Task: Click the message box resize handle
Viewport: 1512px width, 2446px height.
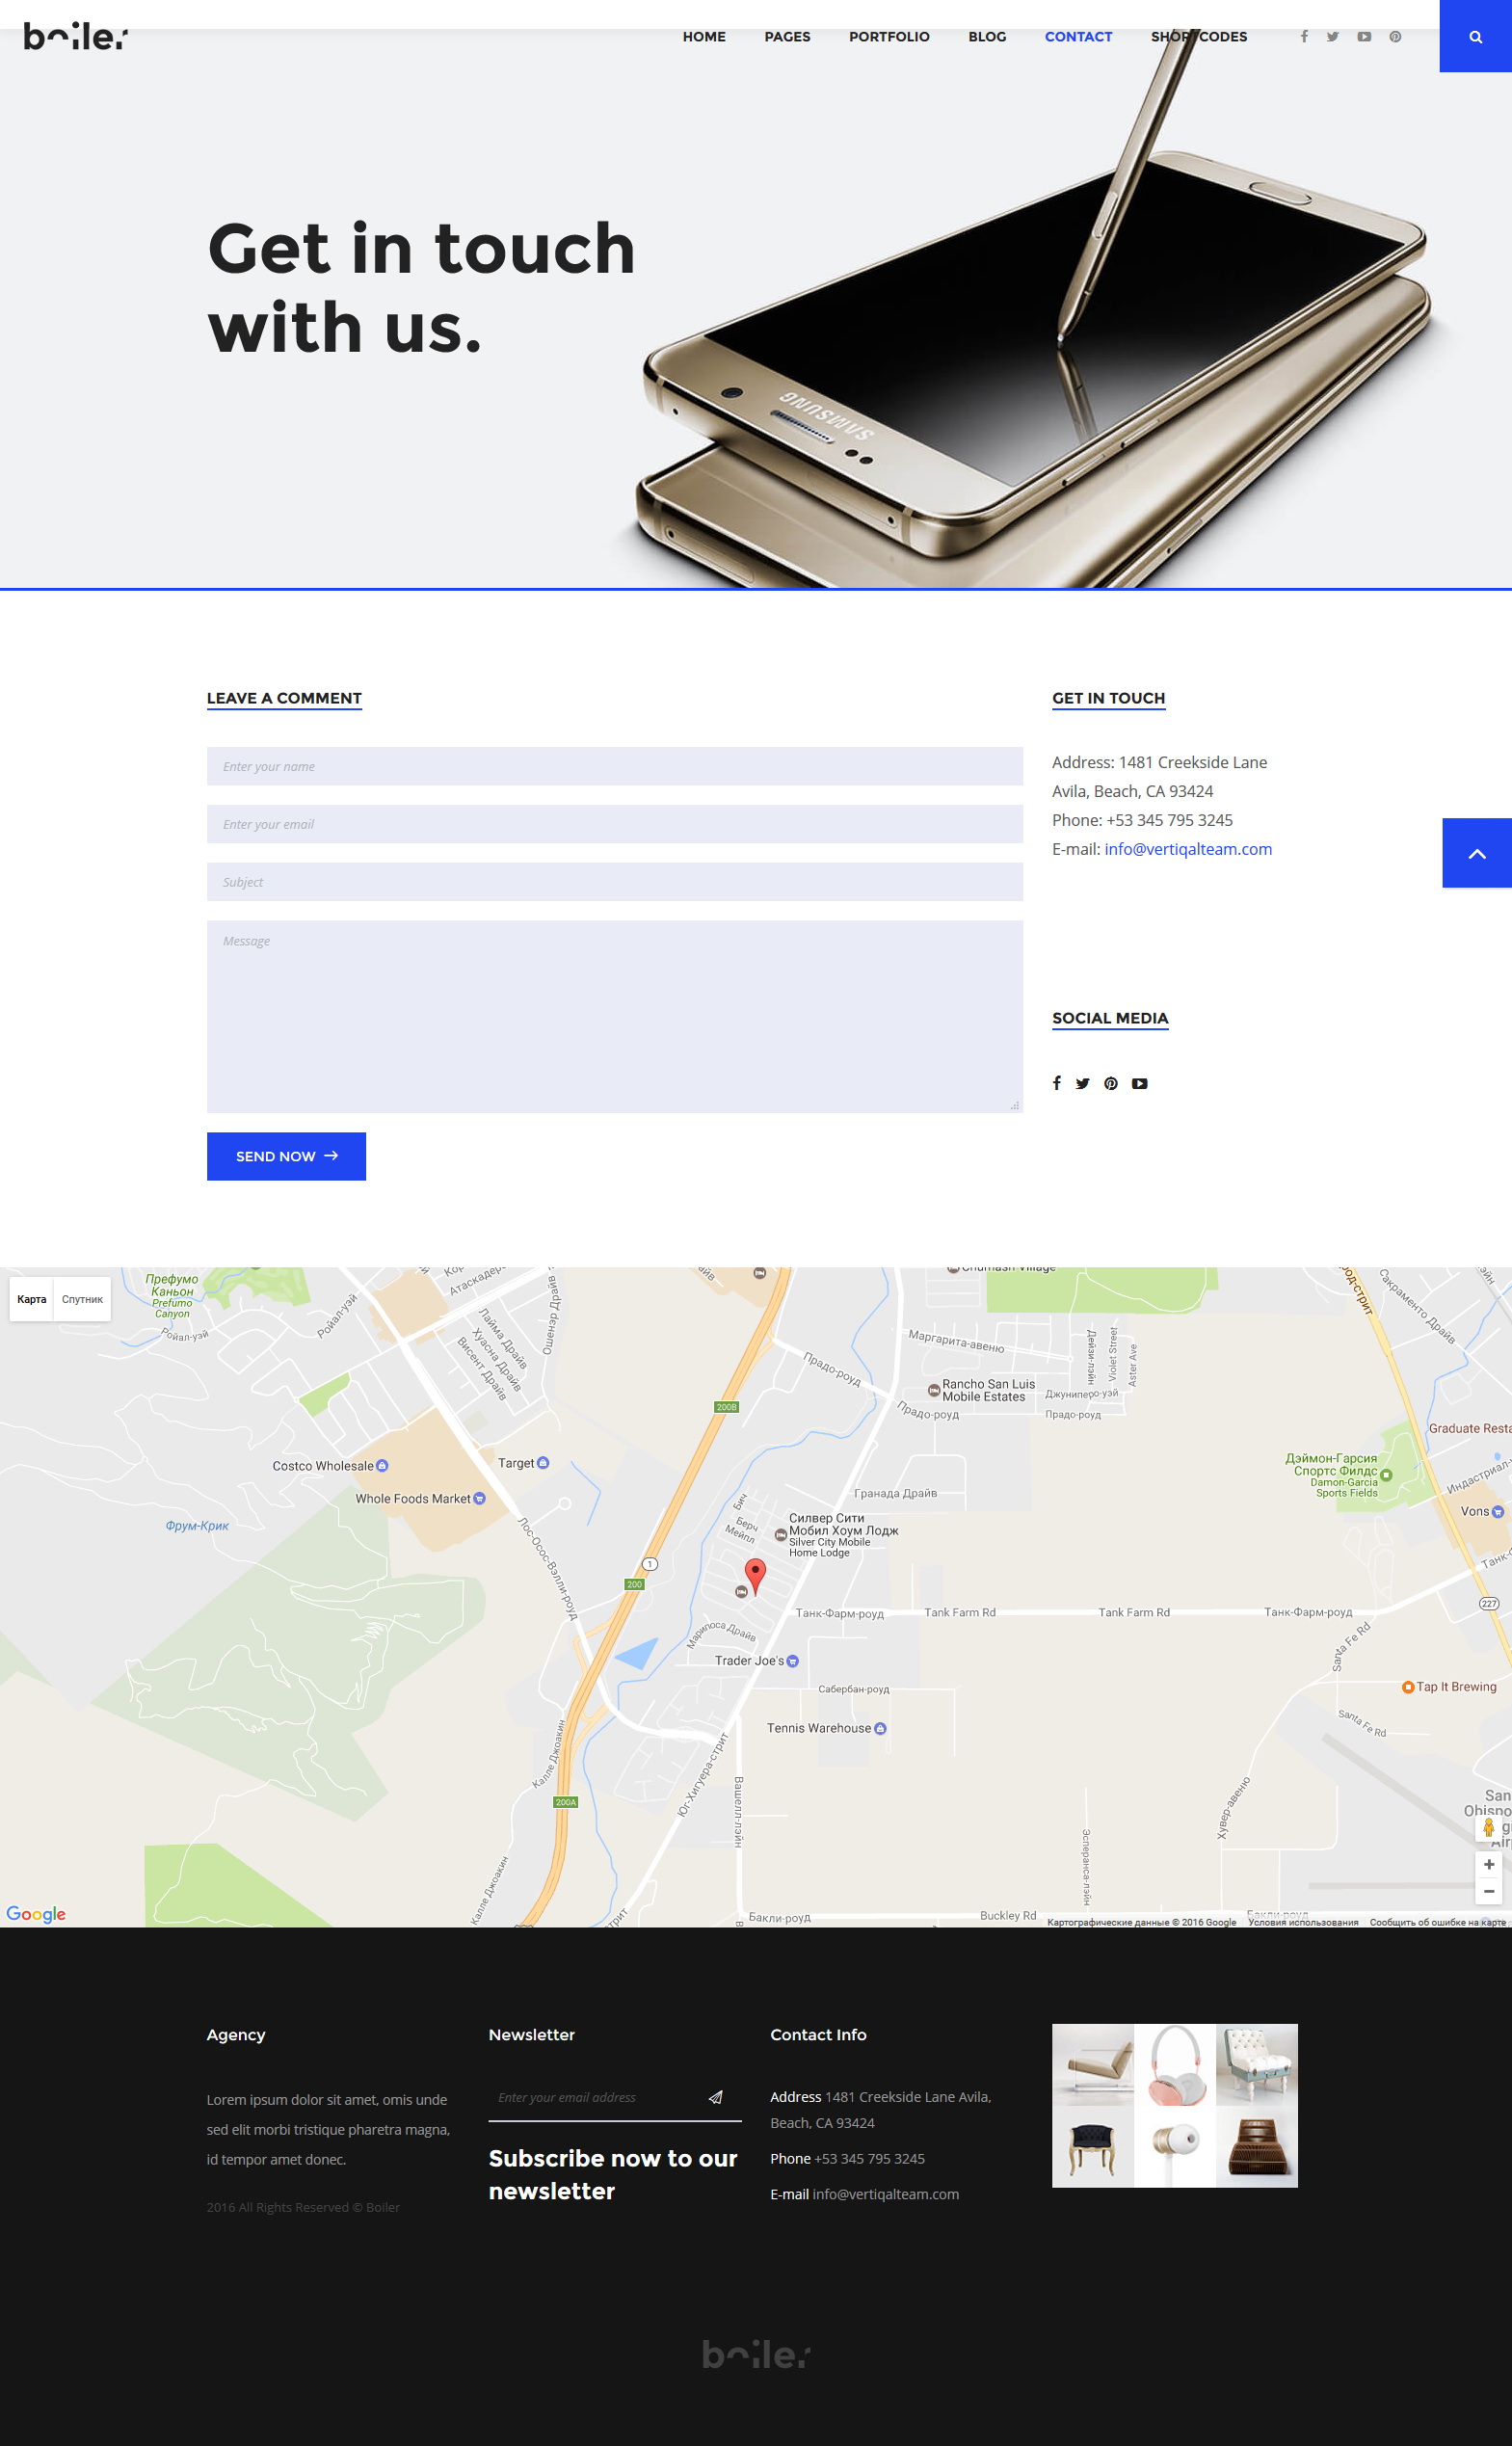Action: click(x=1015, y=1105)
